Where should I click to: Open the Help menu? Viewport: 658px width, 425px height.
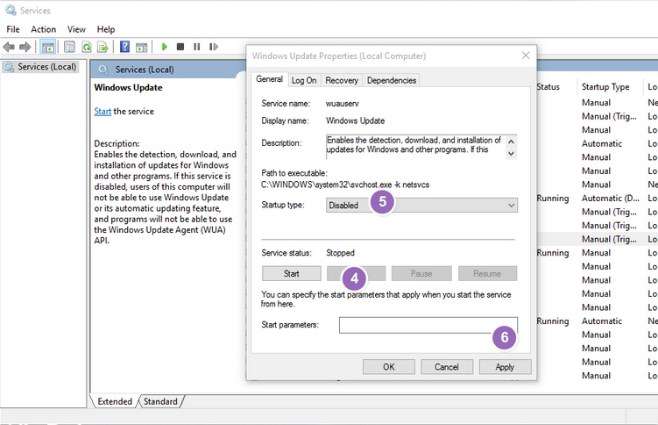click(x=106, y=29)
